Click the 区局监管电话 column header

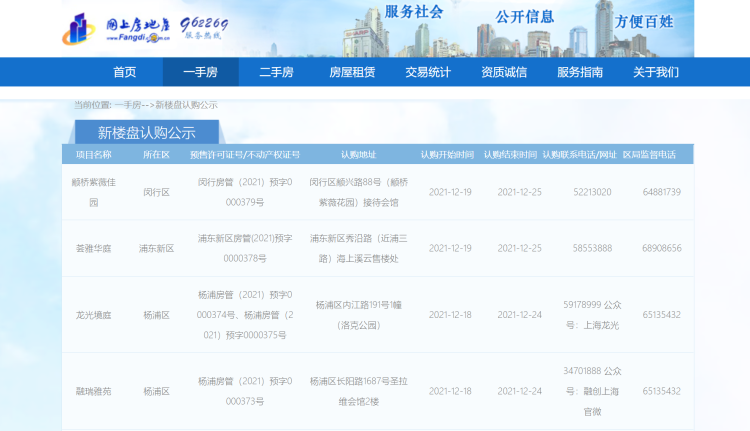pos(649,155)
